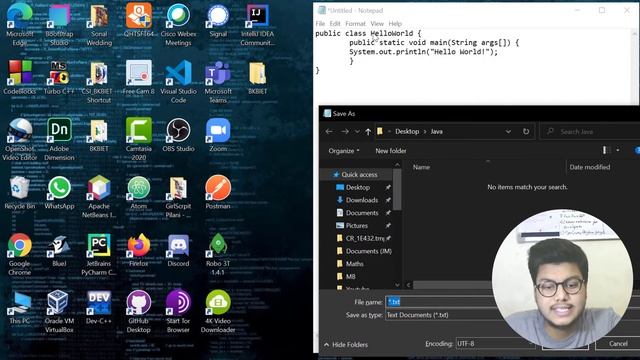
Task: Launch Adobe Dimension icon
Action: pyautogui.click(x=59, y=139)
